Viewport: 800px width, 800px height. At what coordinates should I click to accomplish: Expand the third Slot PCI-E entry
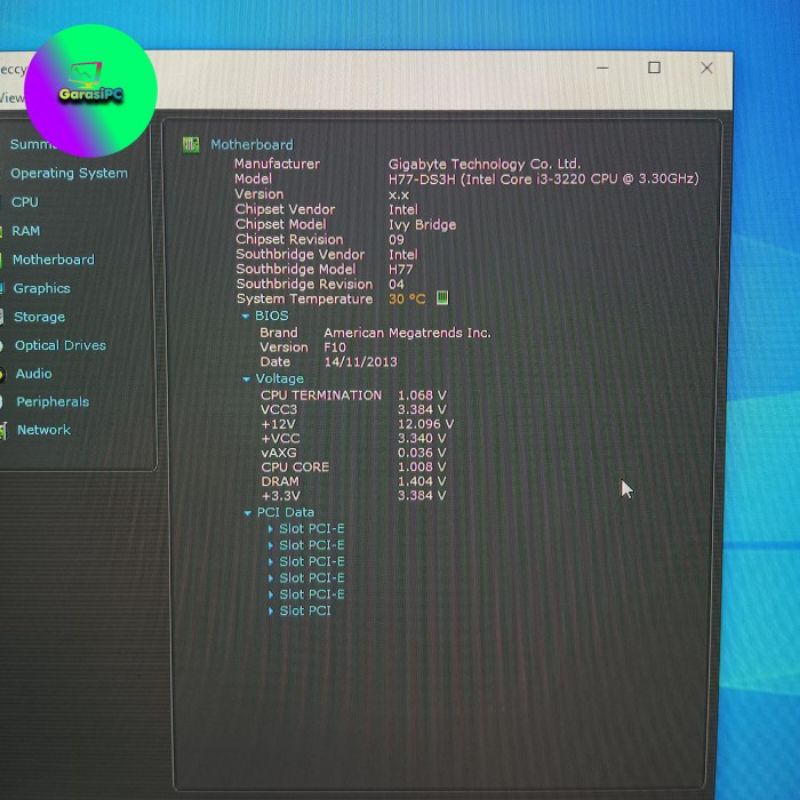(x=270, y=562)
